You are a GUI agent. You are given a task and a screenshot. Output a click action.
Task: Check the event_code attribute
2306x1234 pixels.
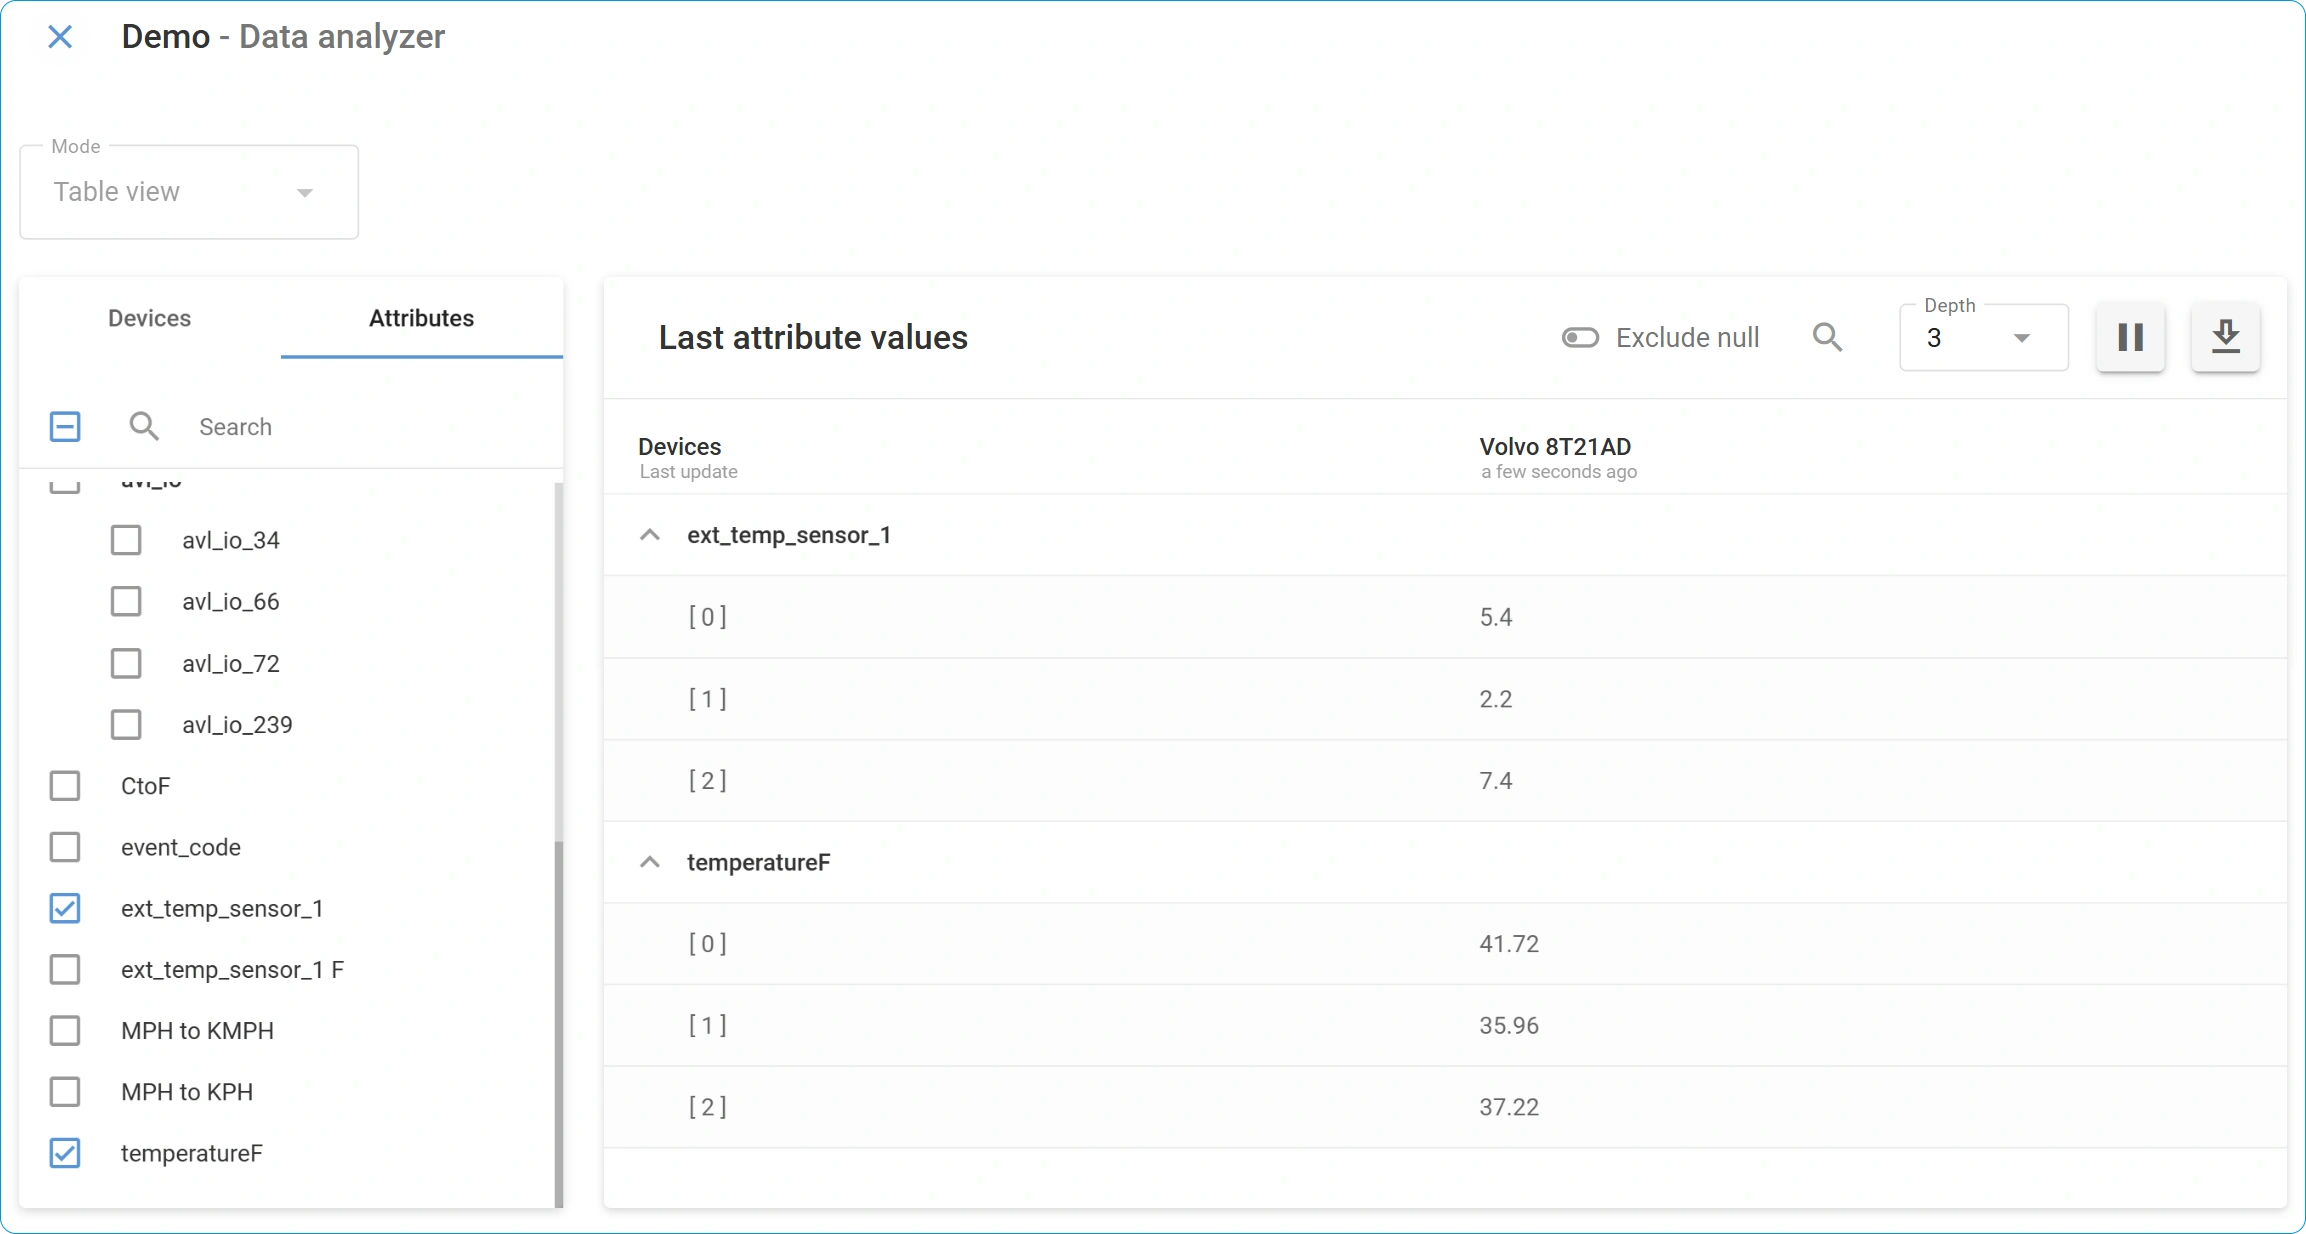click(x=65, y=847)
